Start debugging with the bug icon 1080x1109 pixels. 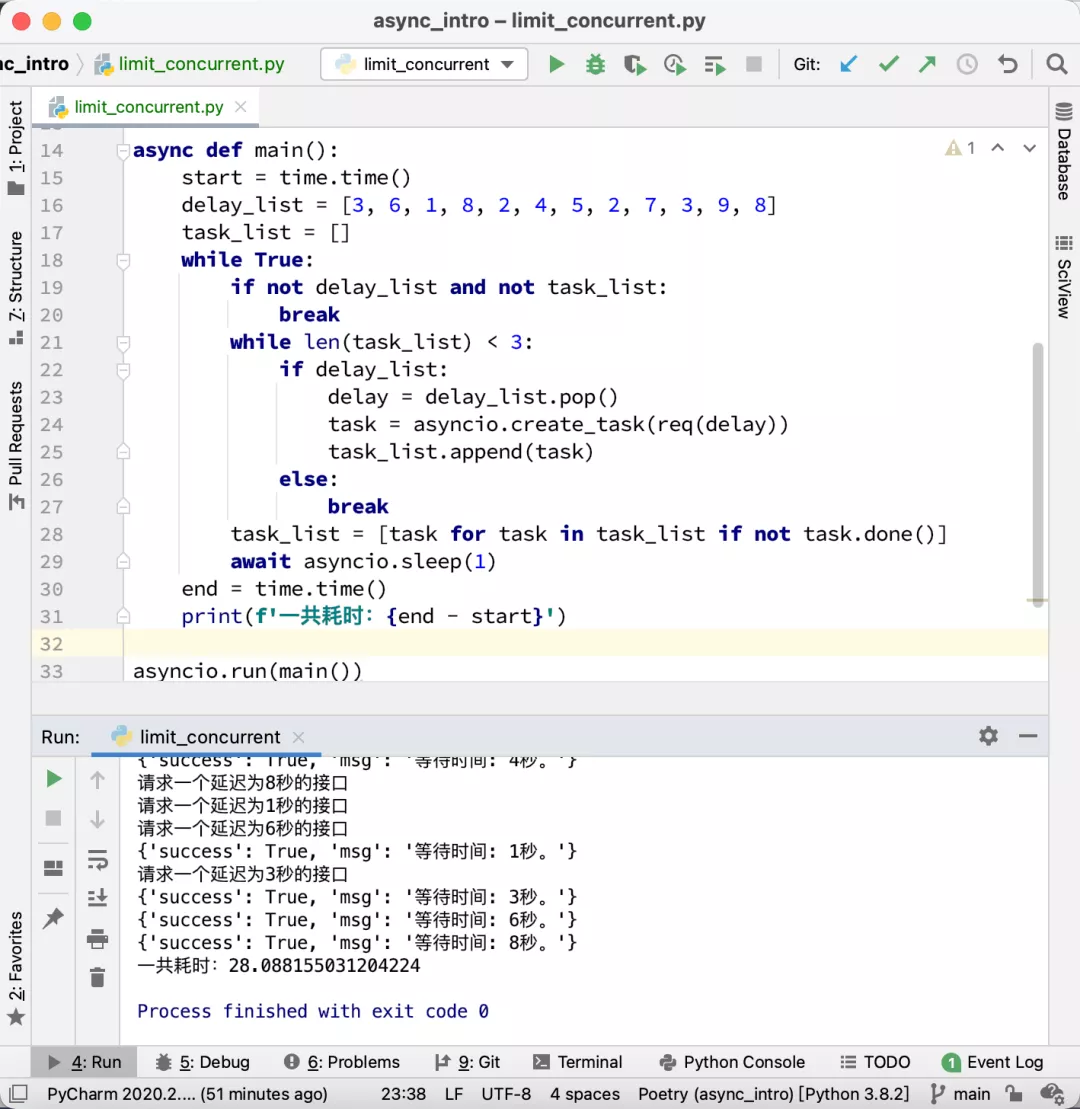click(x=596, y=65)
